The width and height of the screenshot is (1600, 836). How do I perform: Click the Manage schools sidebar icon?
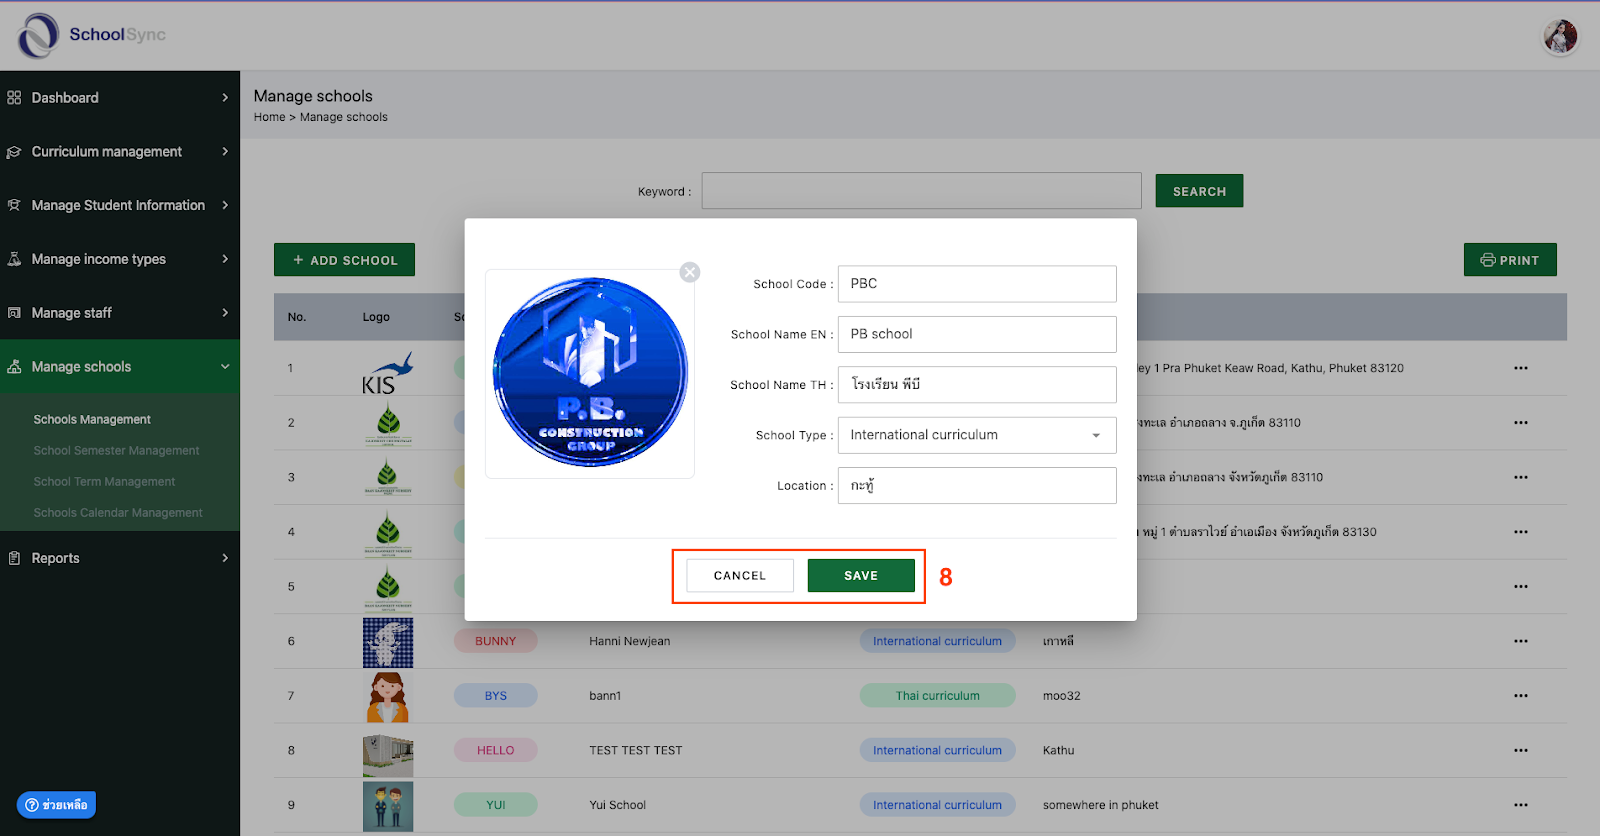14,367
